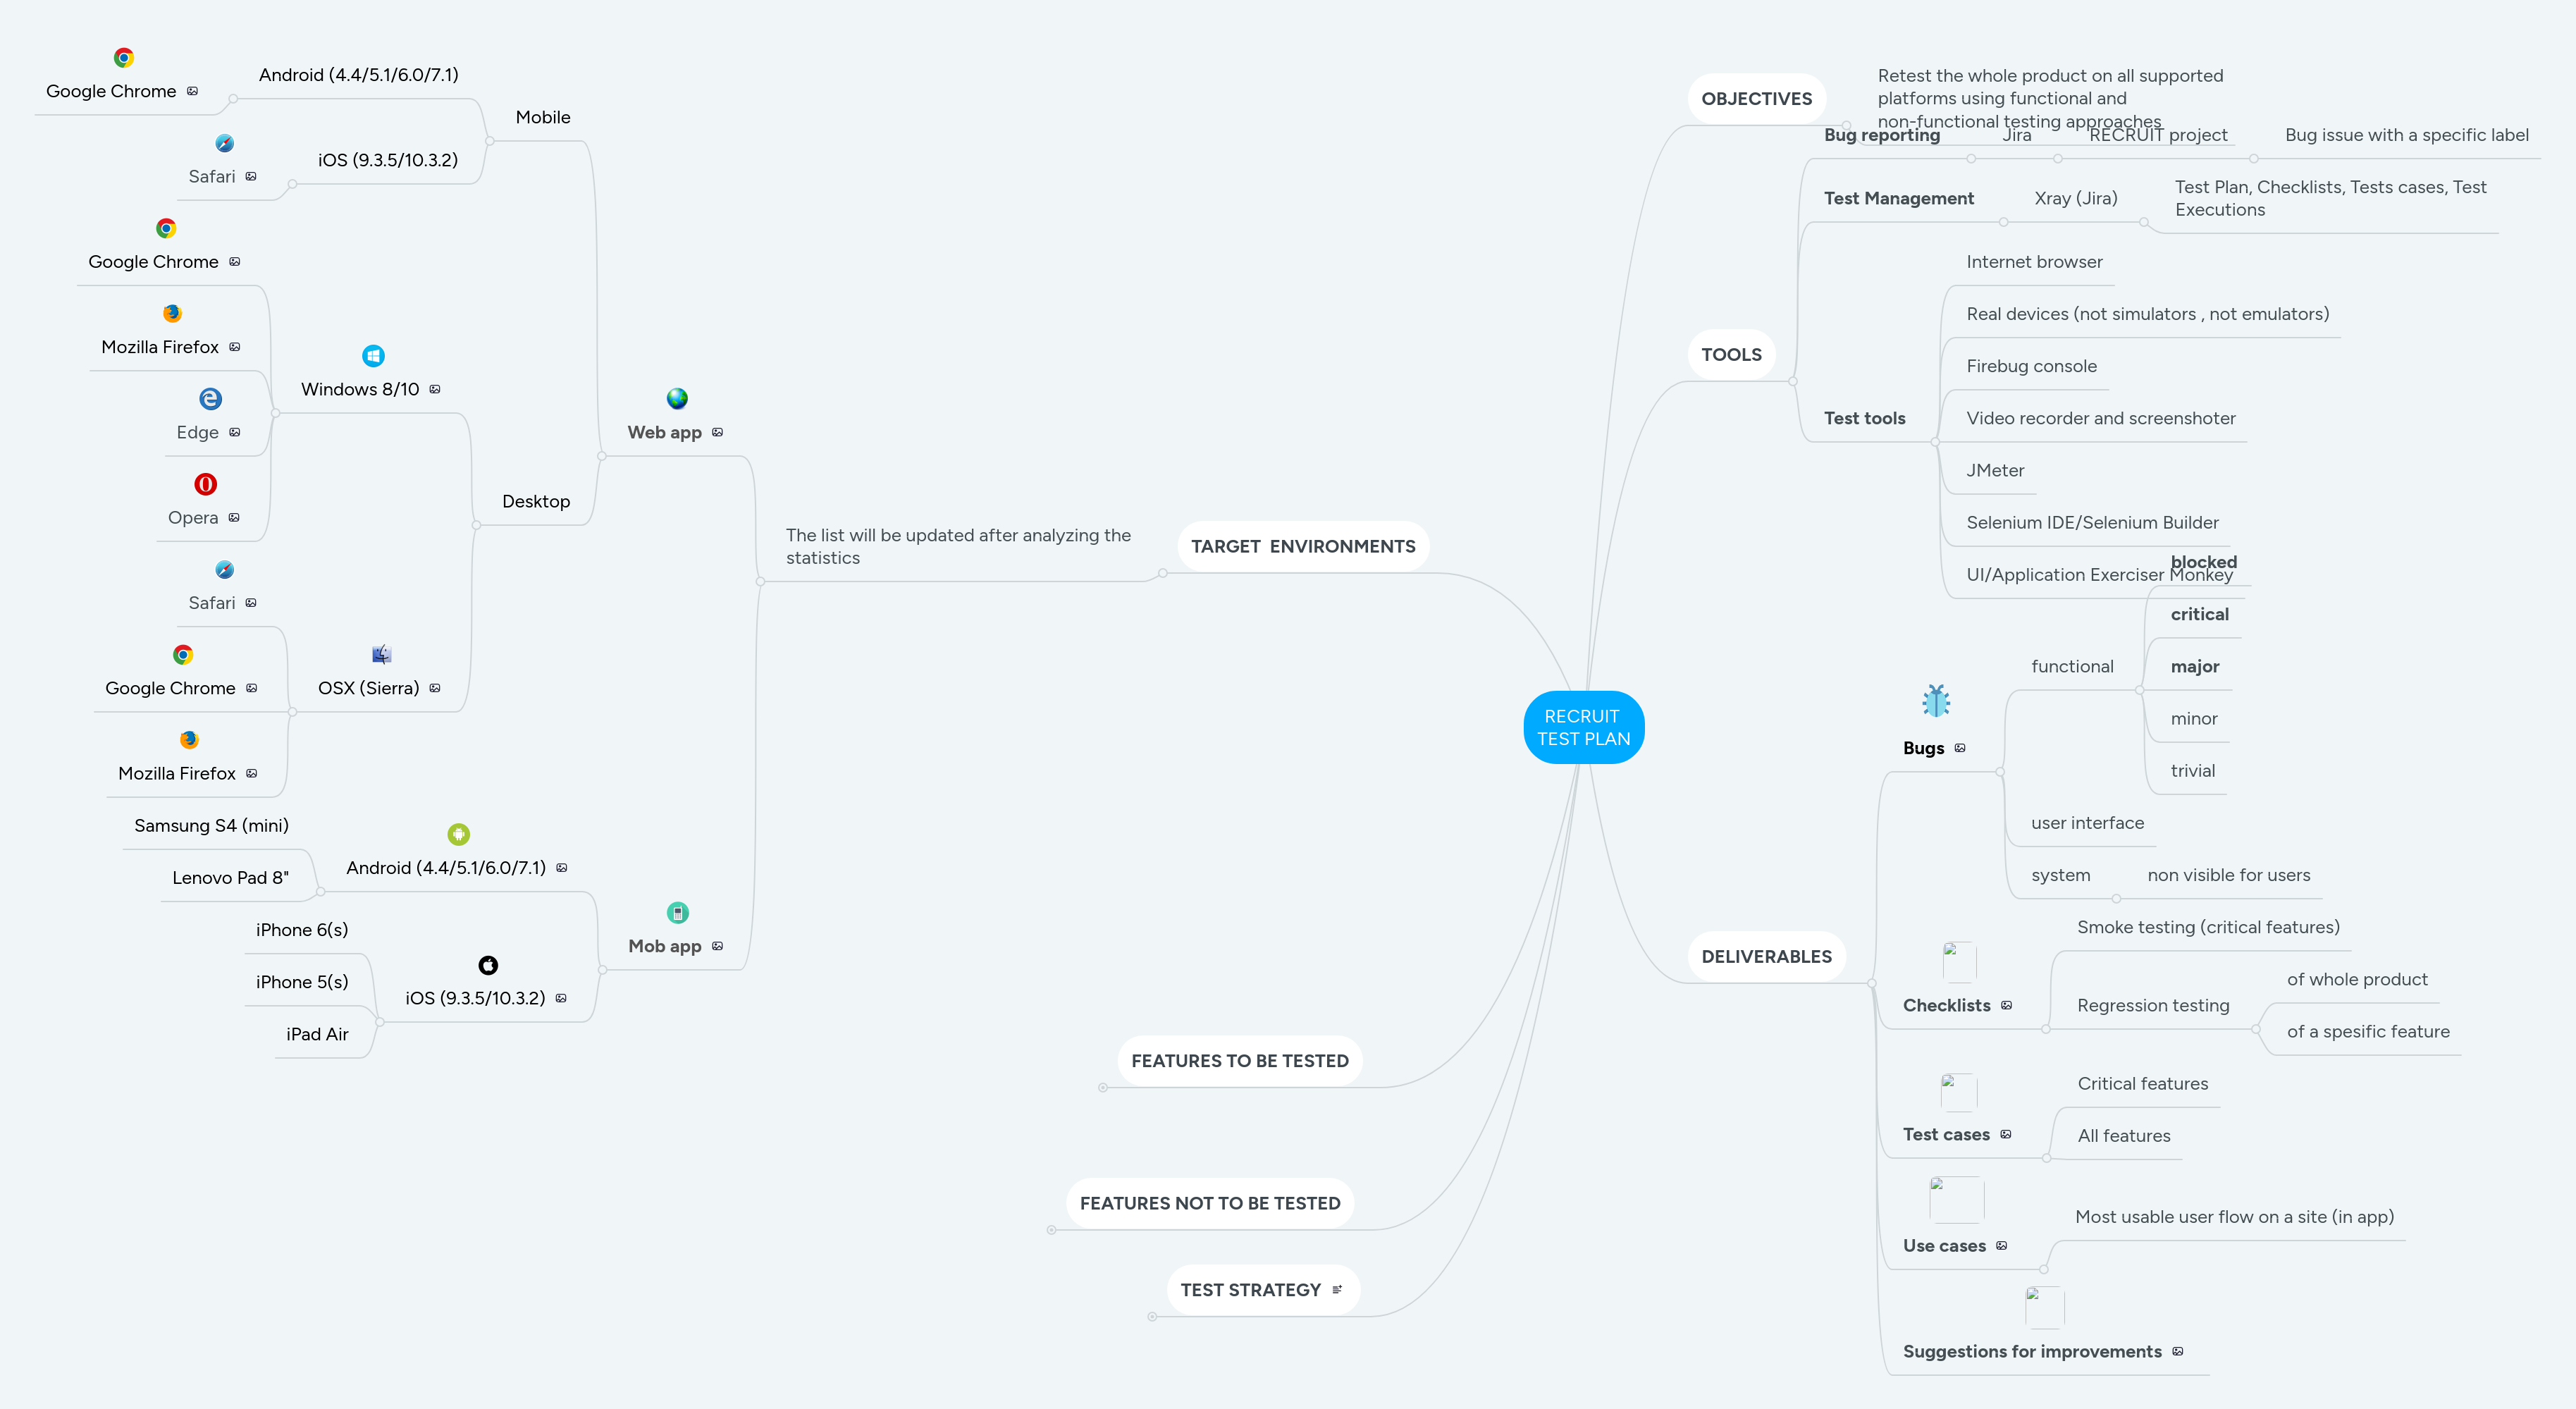This screenshot has height=1409, width=2576.
Task: Click the blue bug icon above Bugs
Action: coord(1936,701)
